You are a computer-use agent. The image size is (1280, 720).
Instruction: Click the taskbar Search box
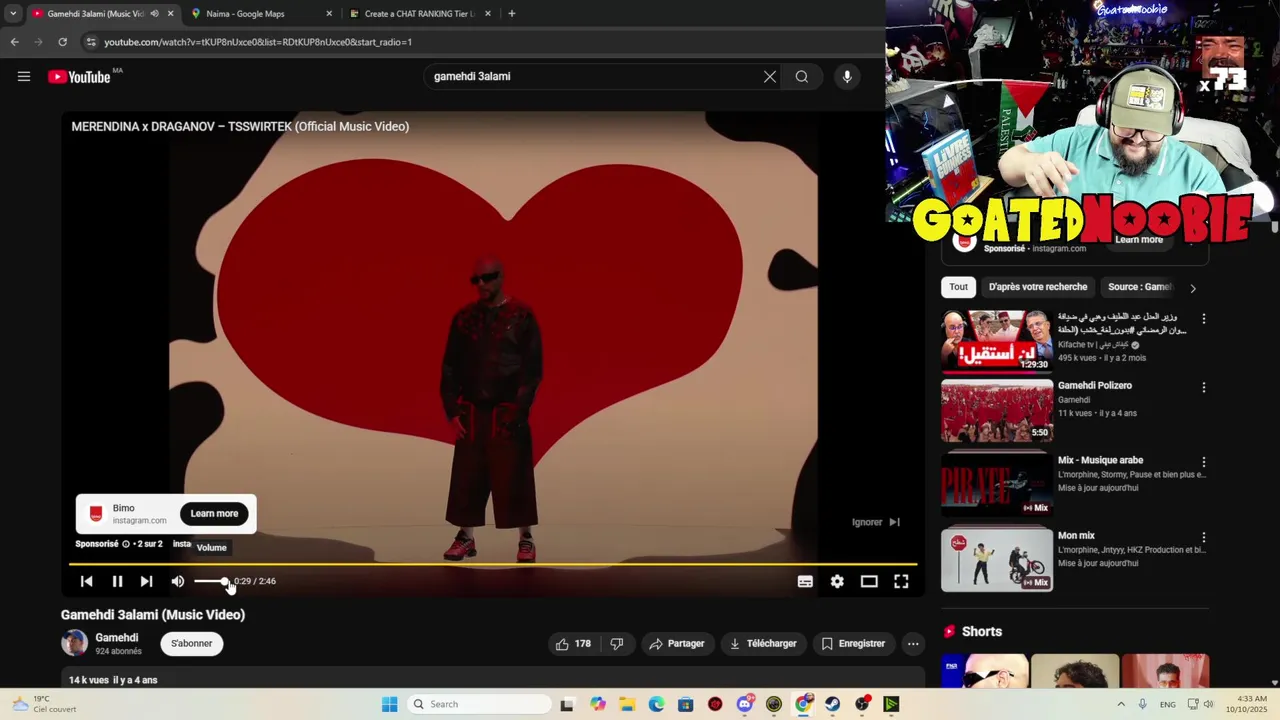click(480, 704)
